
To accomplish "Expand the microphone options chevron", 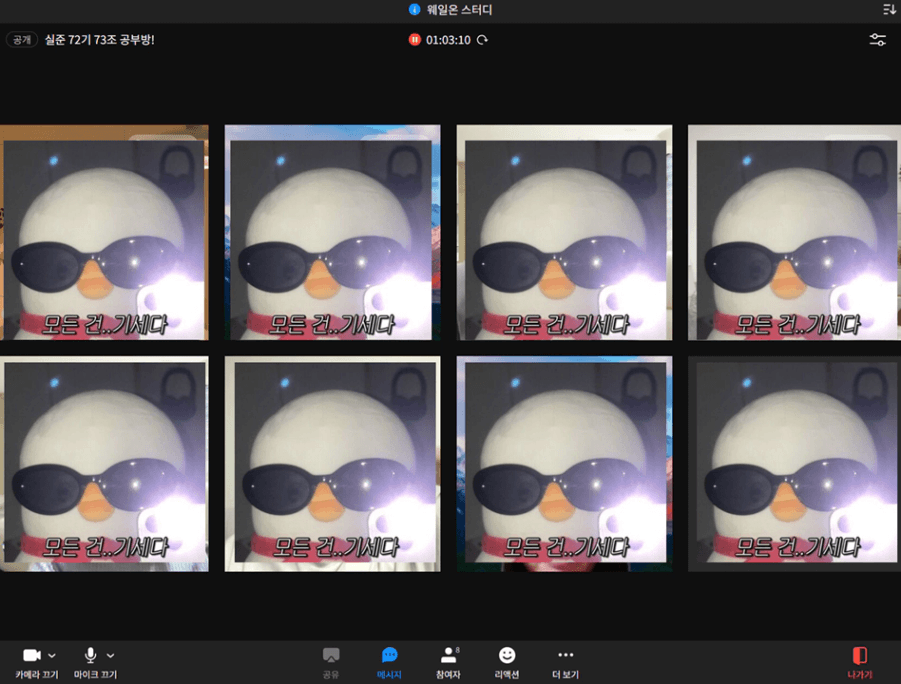I will point(110,655).
